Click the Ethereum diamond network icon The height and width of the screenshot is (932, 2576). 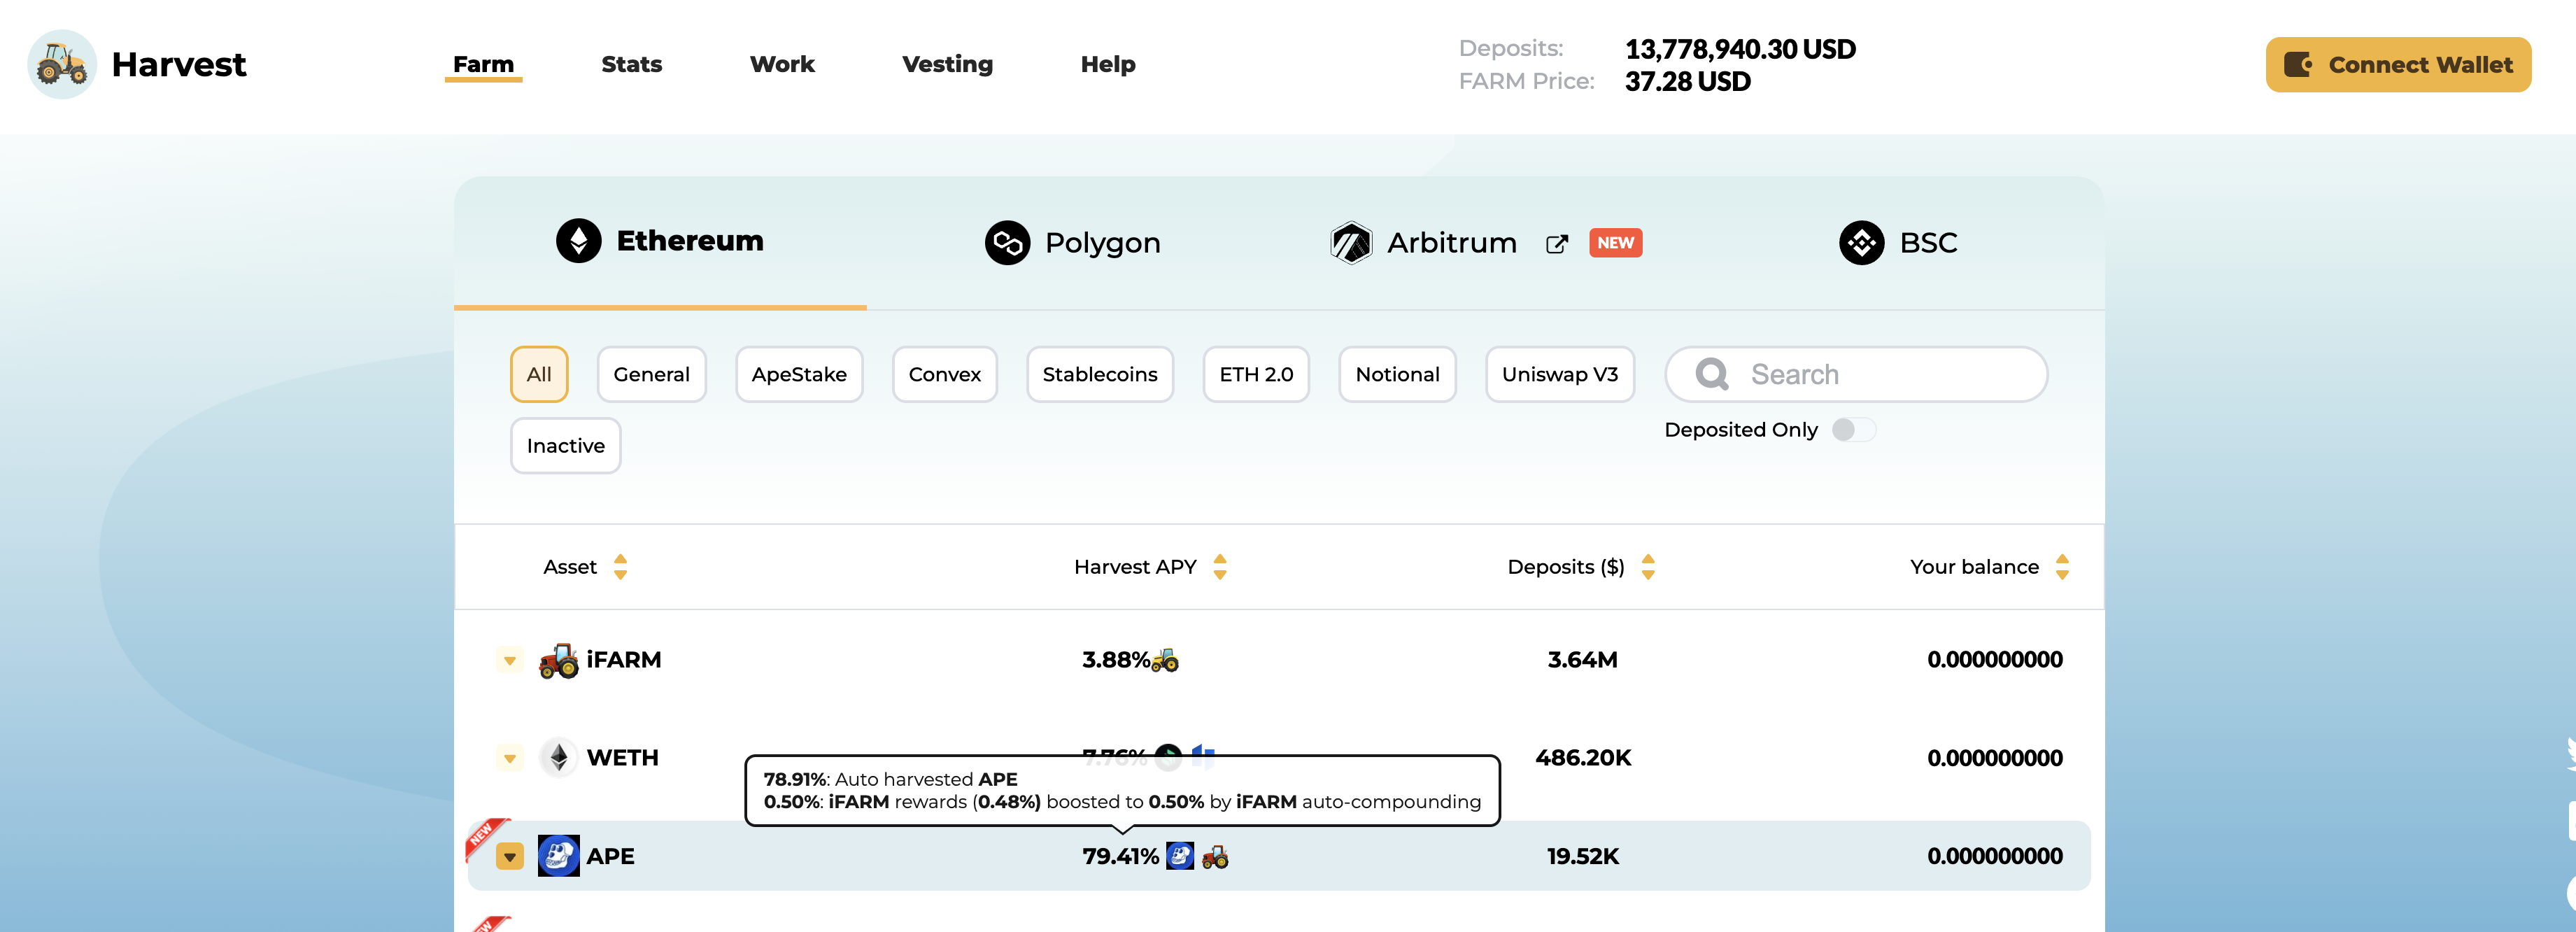coord(578,241)
